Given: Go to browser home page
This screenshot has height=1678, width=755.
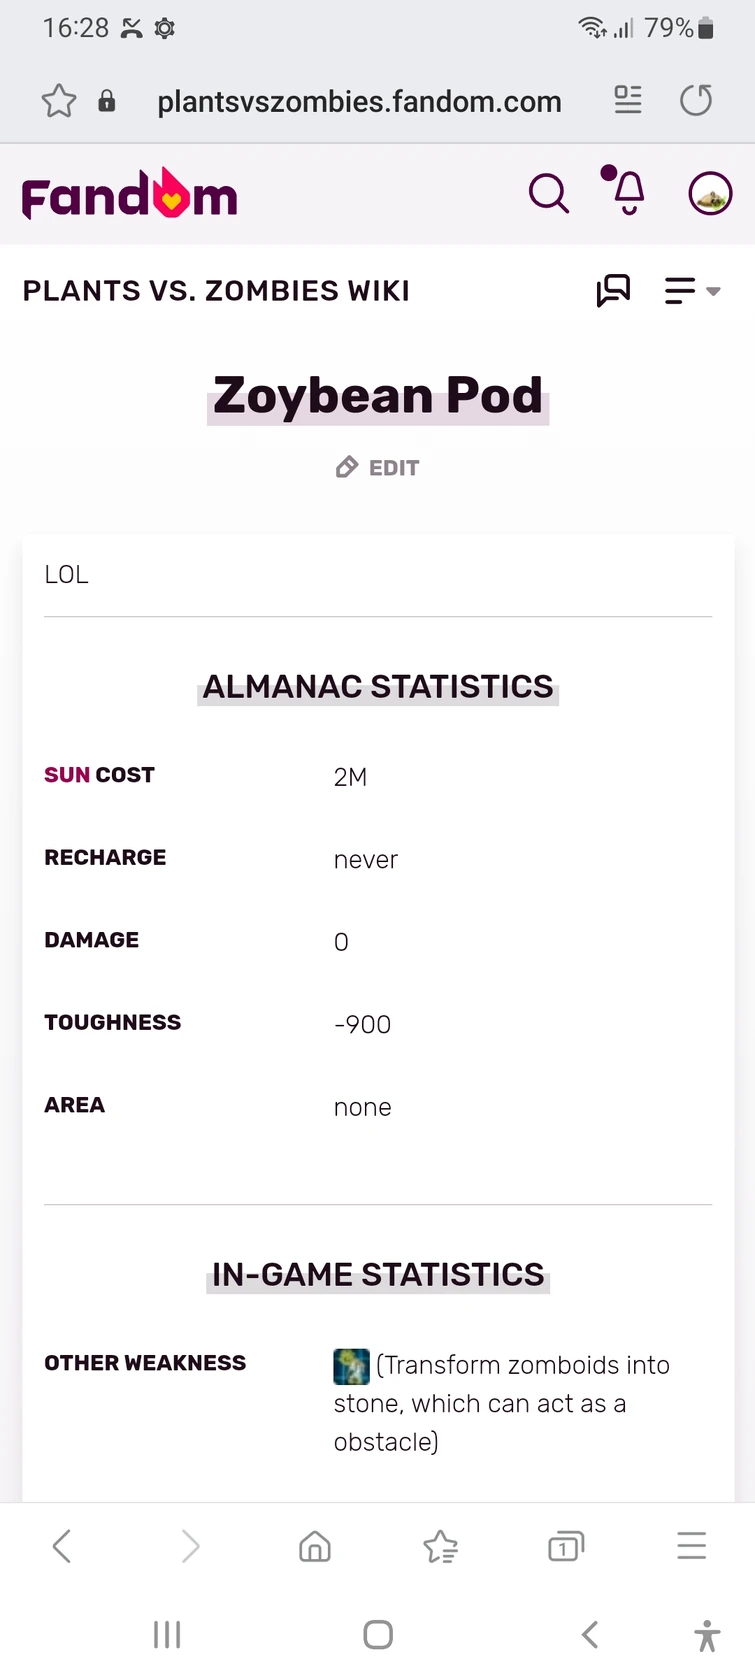Looking at the screenshot, I should [315, 1546].
